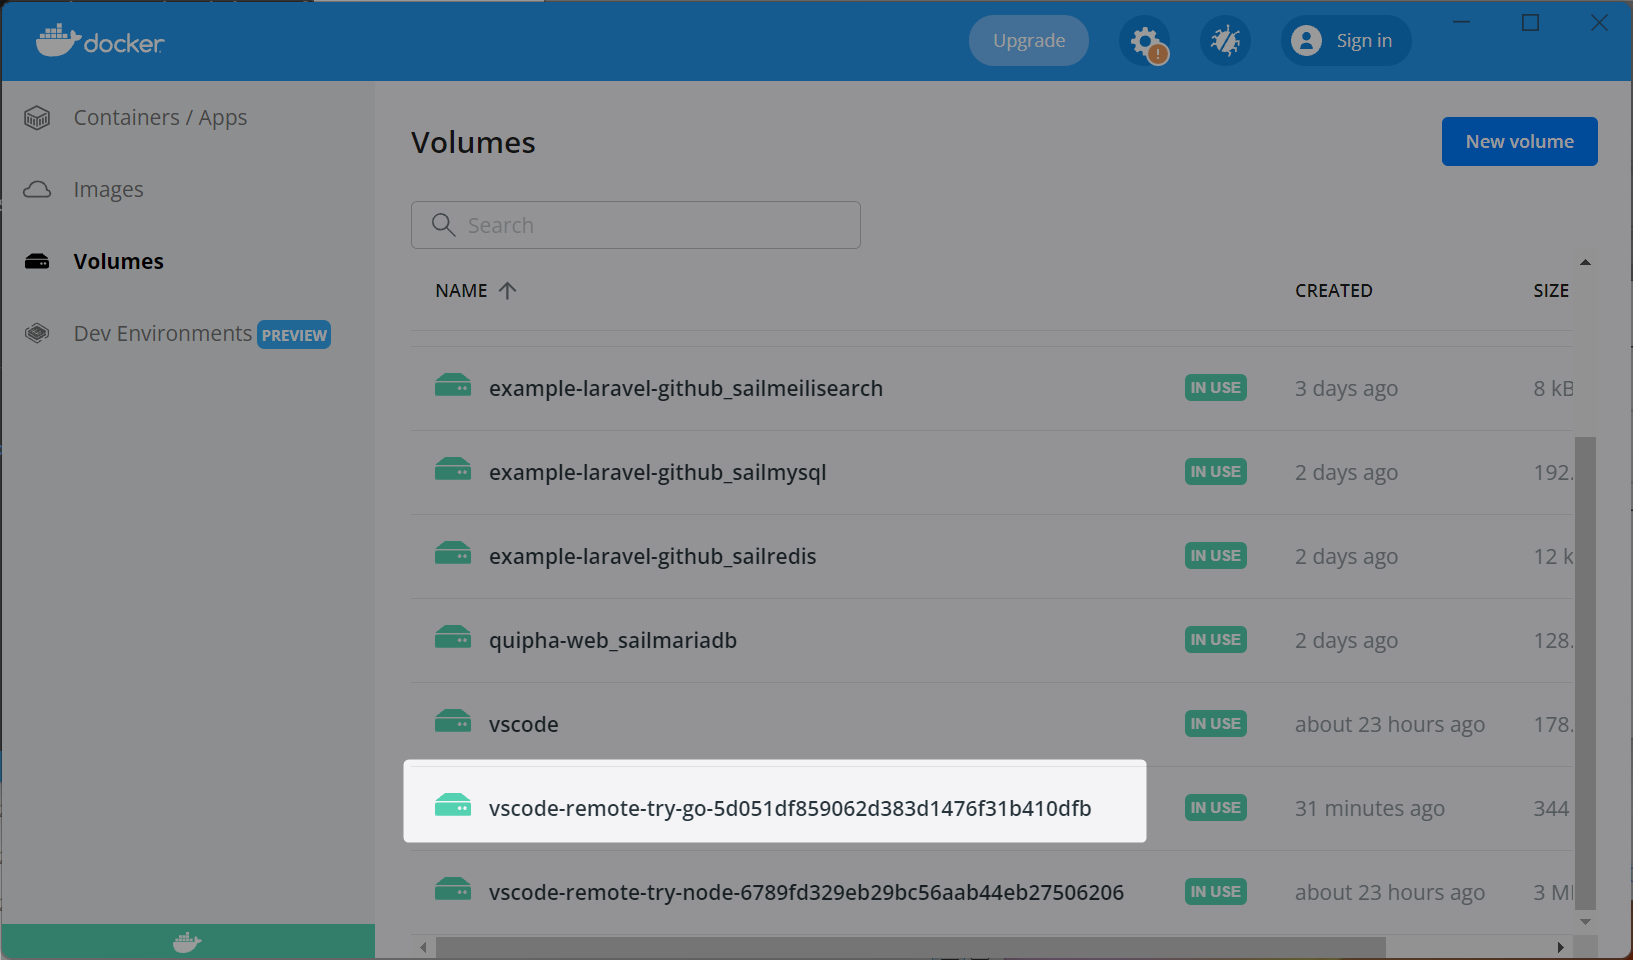The width and height of the screenshot is (1633, 960).
Task: Click the Images cloud icon in sidebar
Action: [x=37, y=189]
